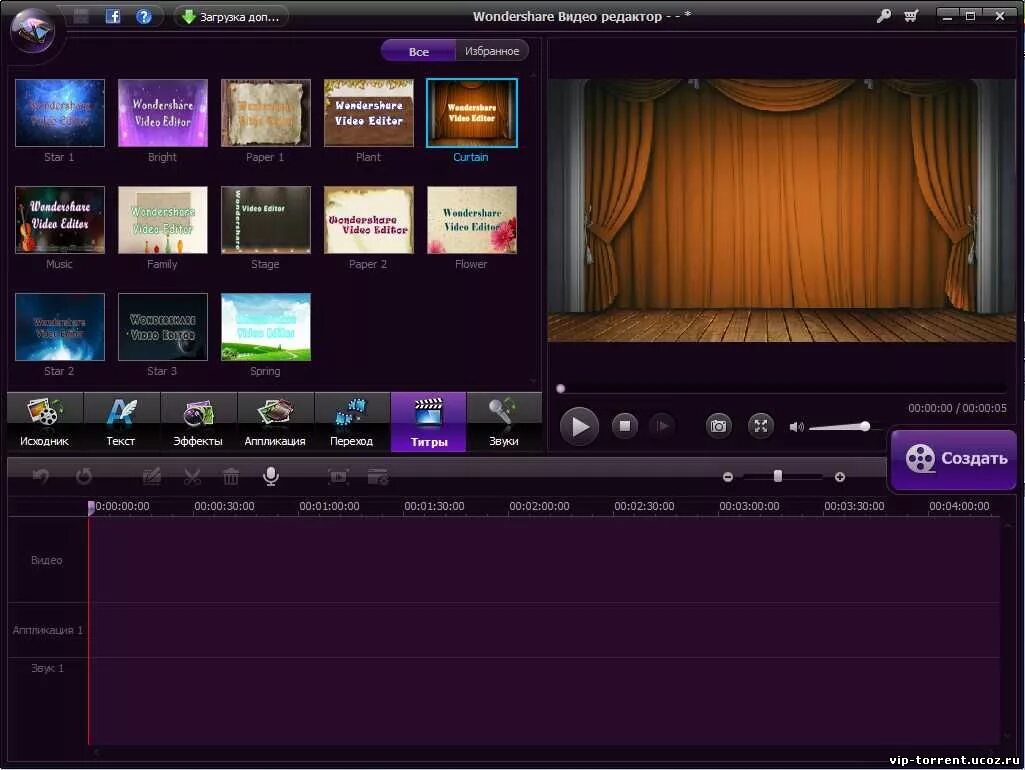Open the Аппликация tab
The width and height of the screenshot is (1025, 770).
click(275, 422)
